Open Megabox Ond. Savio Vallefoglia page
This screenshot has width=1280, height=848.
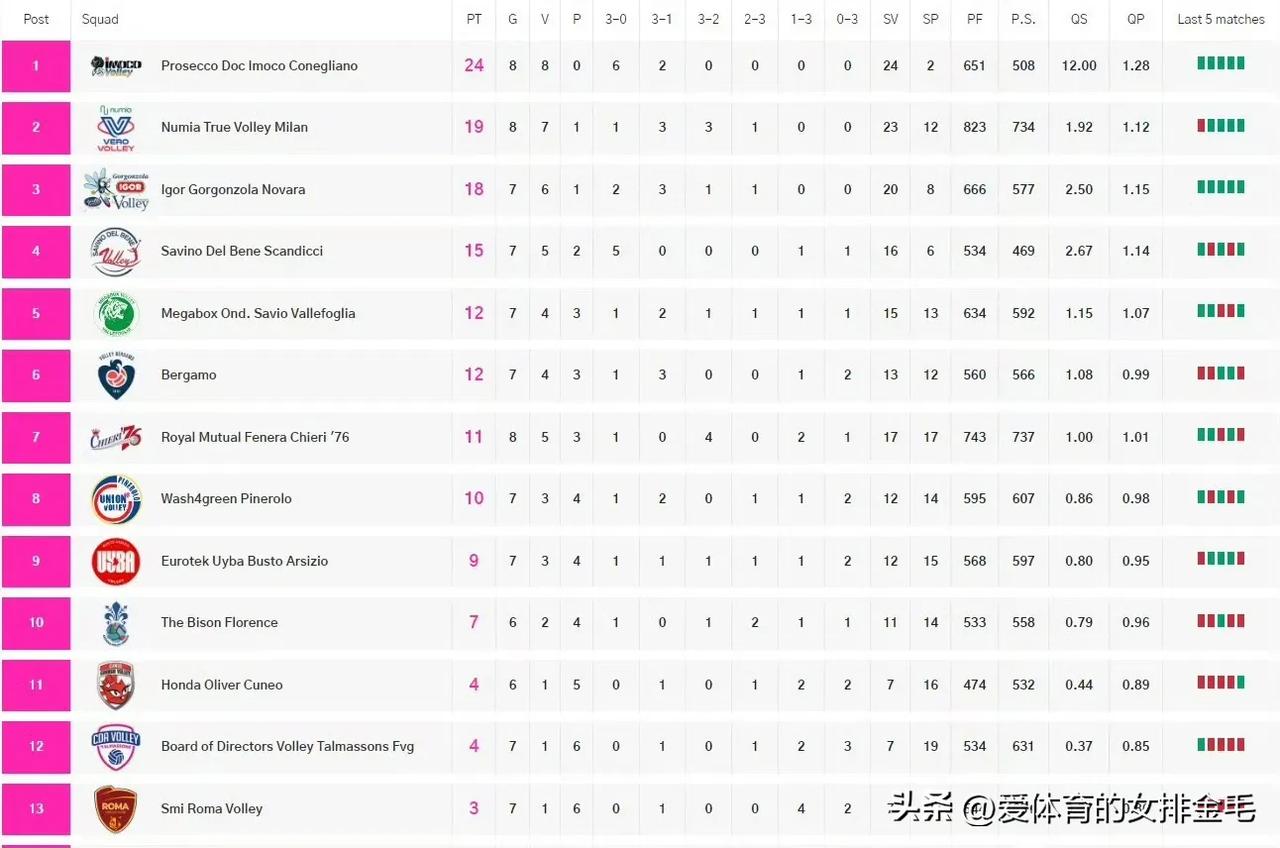tap(258, 313)
